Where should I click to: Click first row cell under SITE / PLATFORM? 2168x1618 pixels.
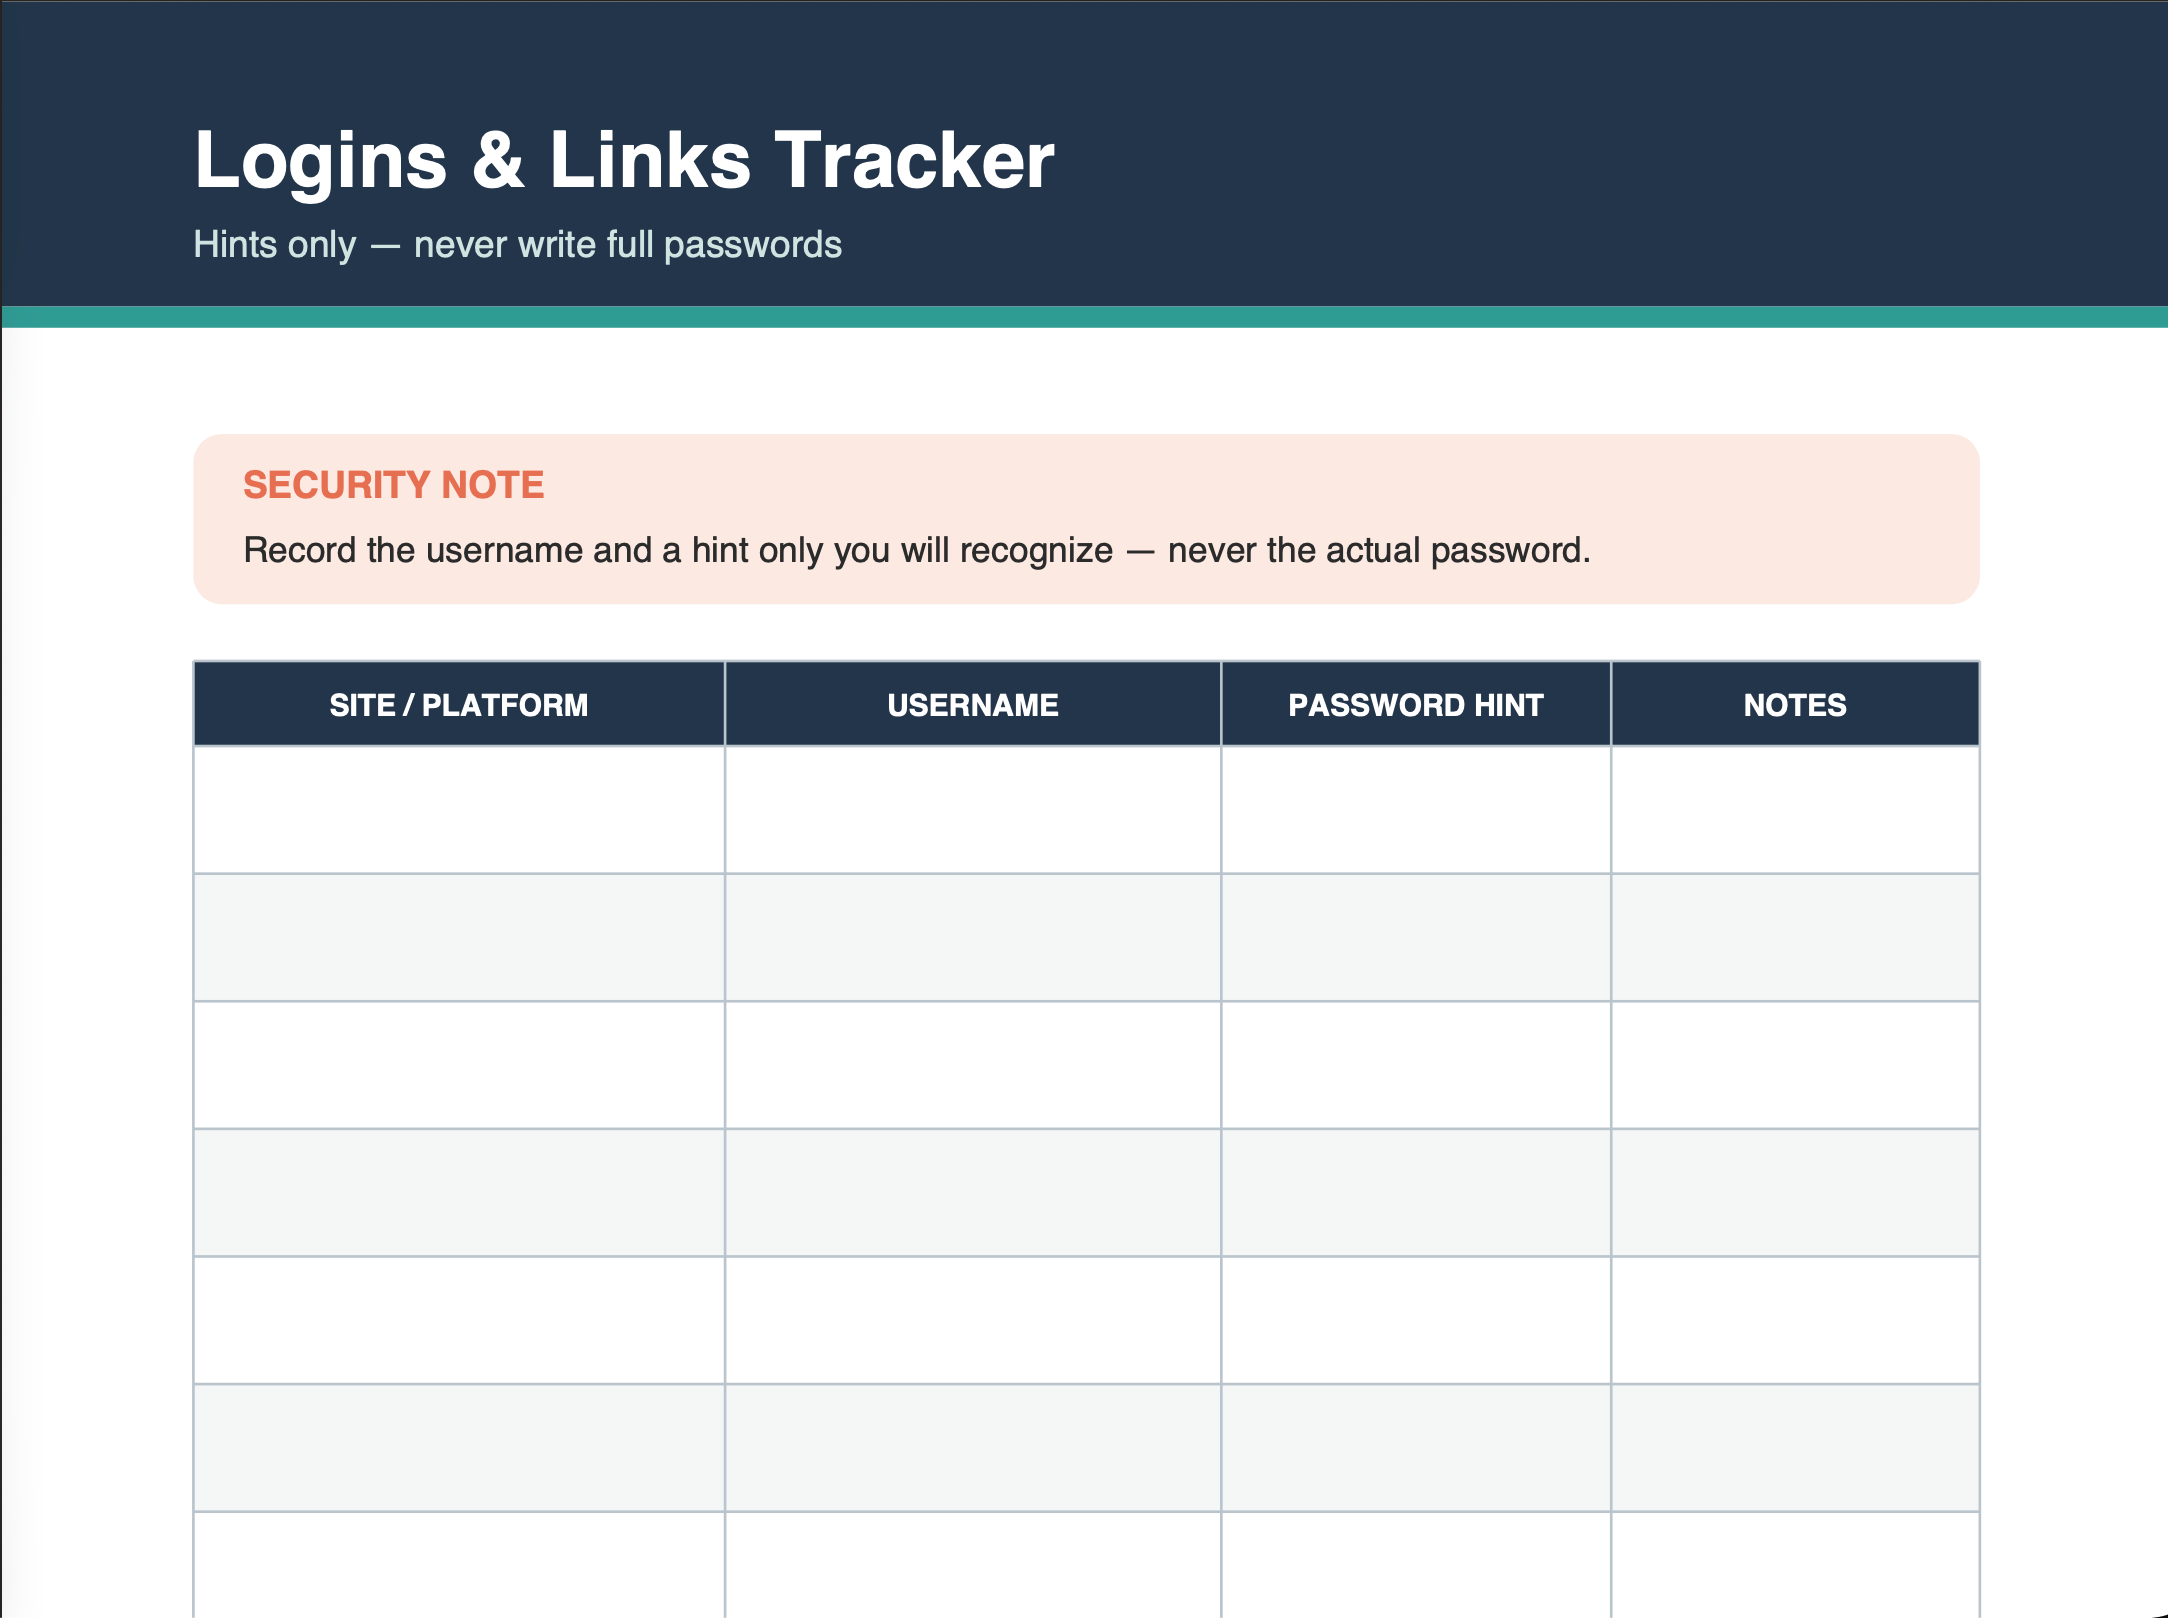point(459,810)
